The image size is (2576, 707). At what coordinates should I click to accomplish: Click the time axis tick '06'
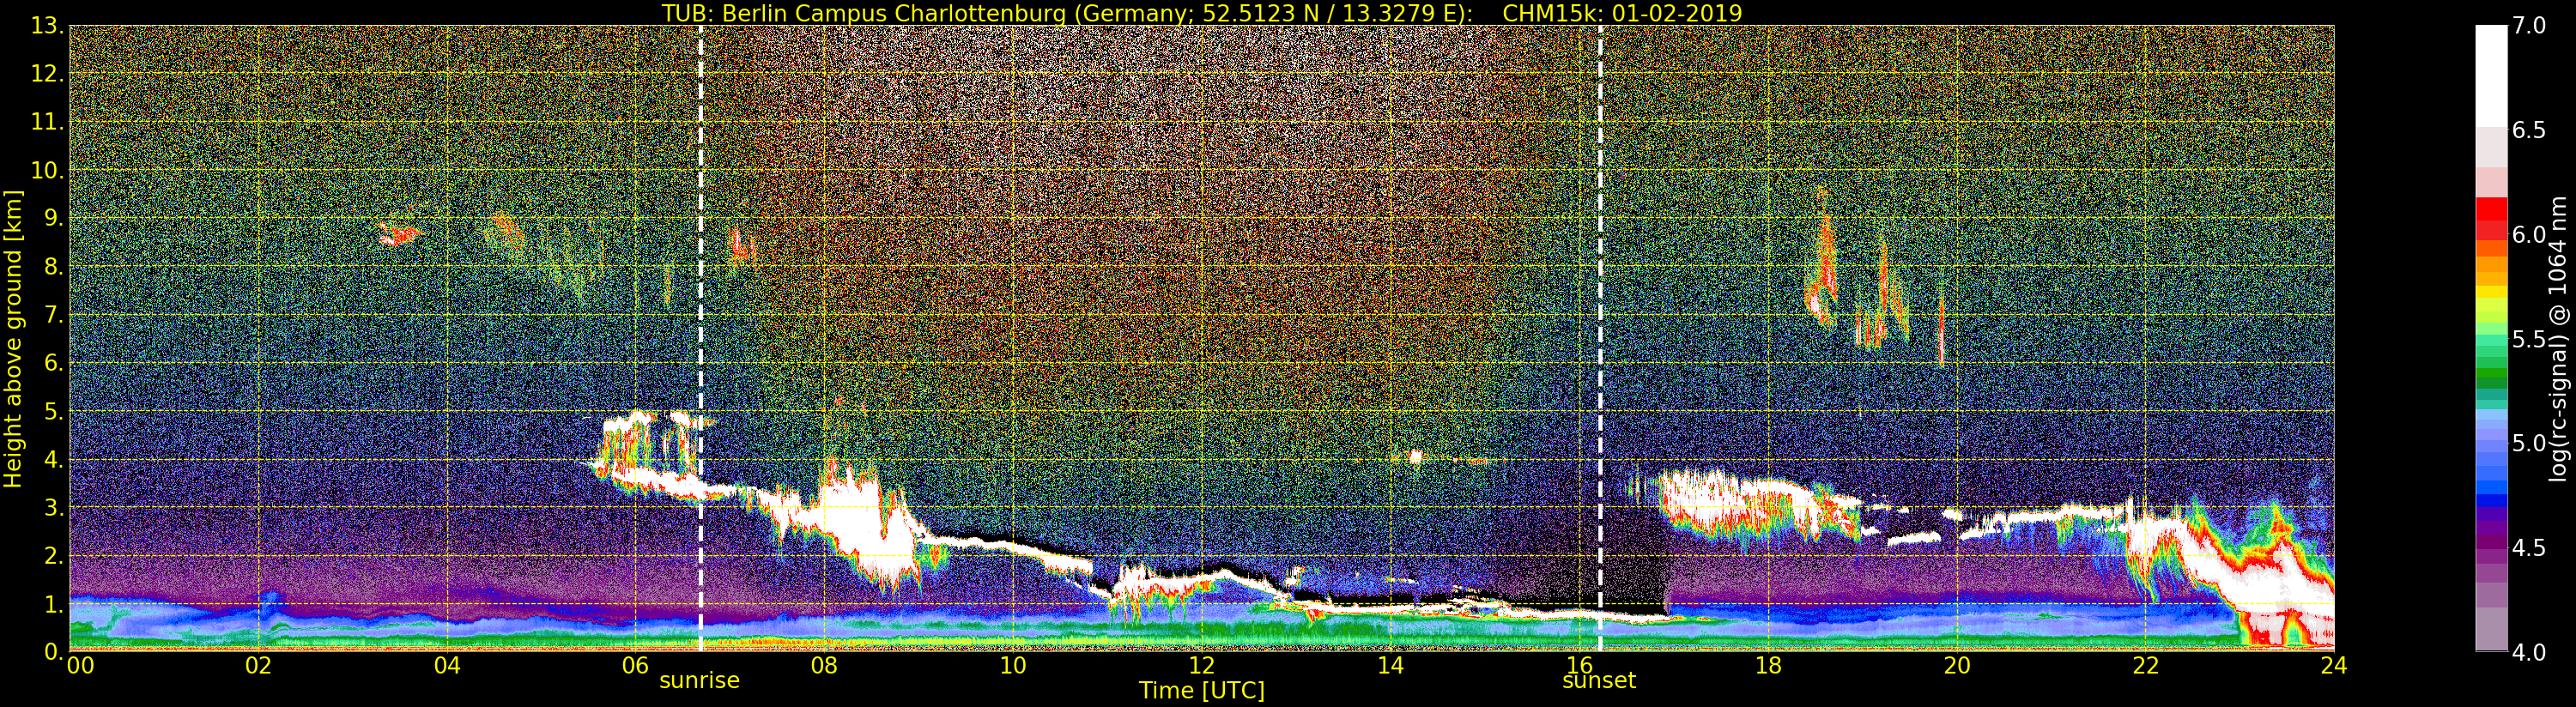coord(635,665)
